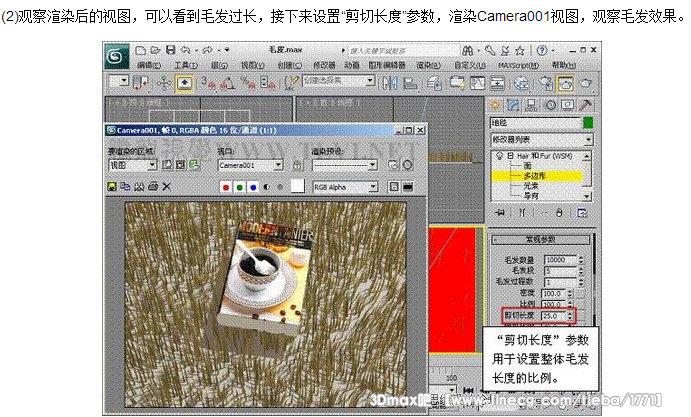Click Edit Region icon in render window
The height and width of the screenshot is (417, 691).
(167, 165)
